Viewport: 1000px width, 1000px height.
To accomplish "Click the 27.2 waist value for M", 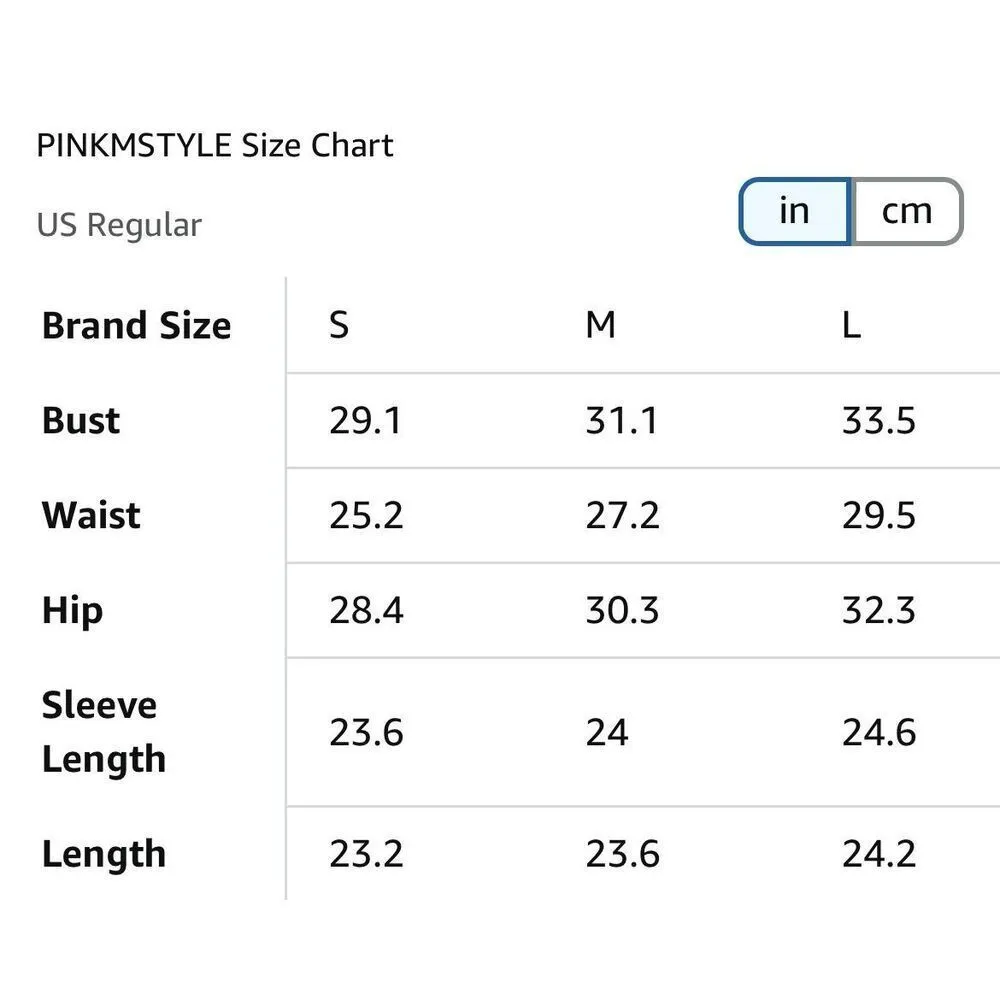I will pos(622,516).
